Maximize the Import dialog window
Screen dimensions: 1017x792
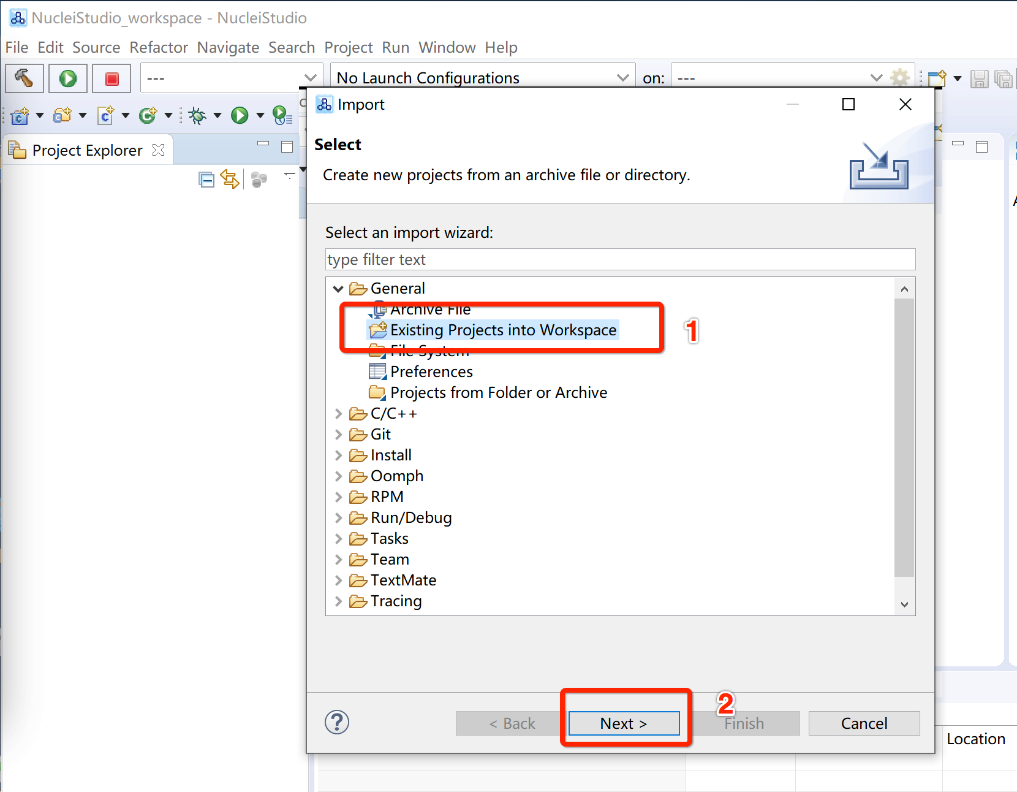coord(848,104)
